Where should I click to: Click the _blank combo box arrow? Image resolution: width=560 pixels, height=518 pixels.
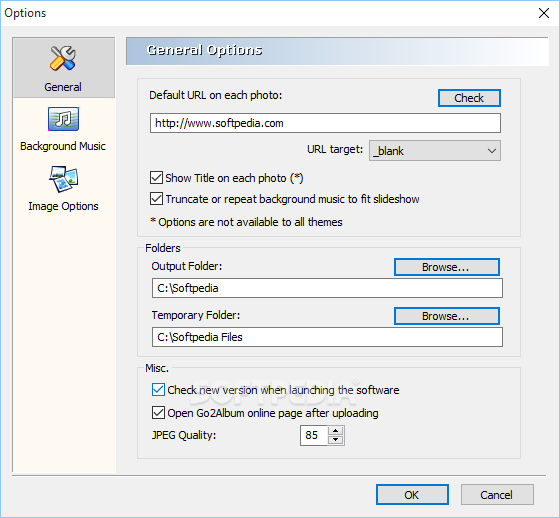(x=492, y=151)
